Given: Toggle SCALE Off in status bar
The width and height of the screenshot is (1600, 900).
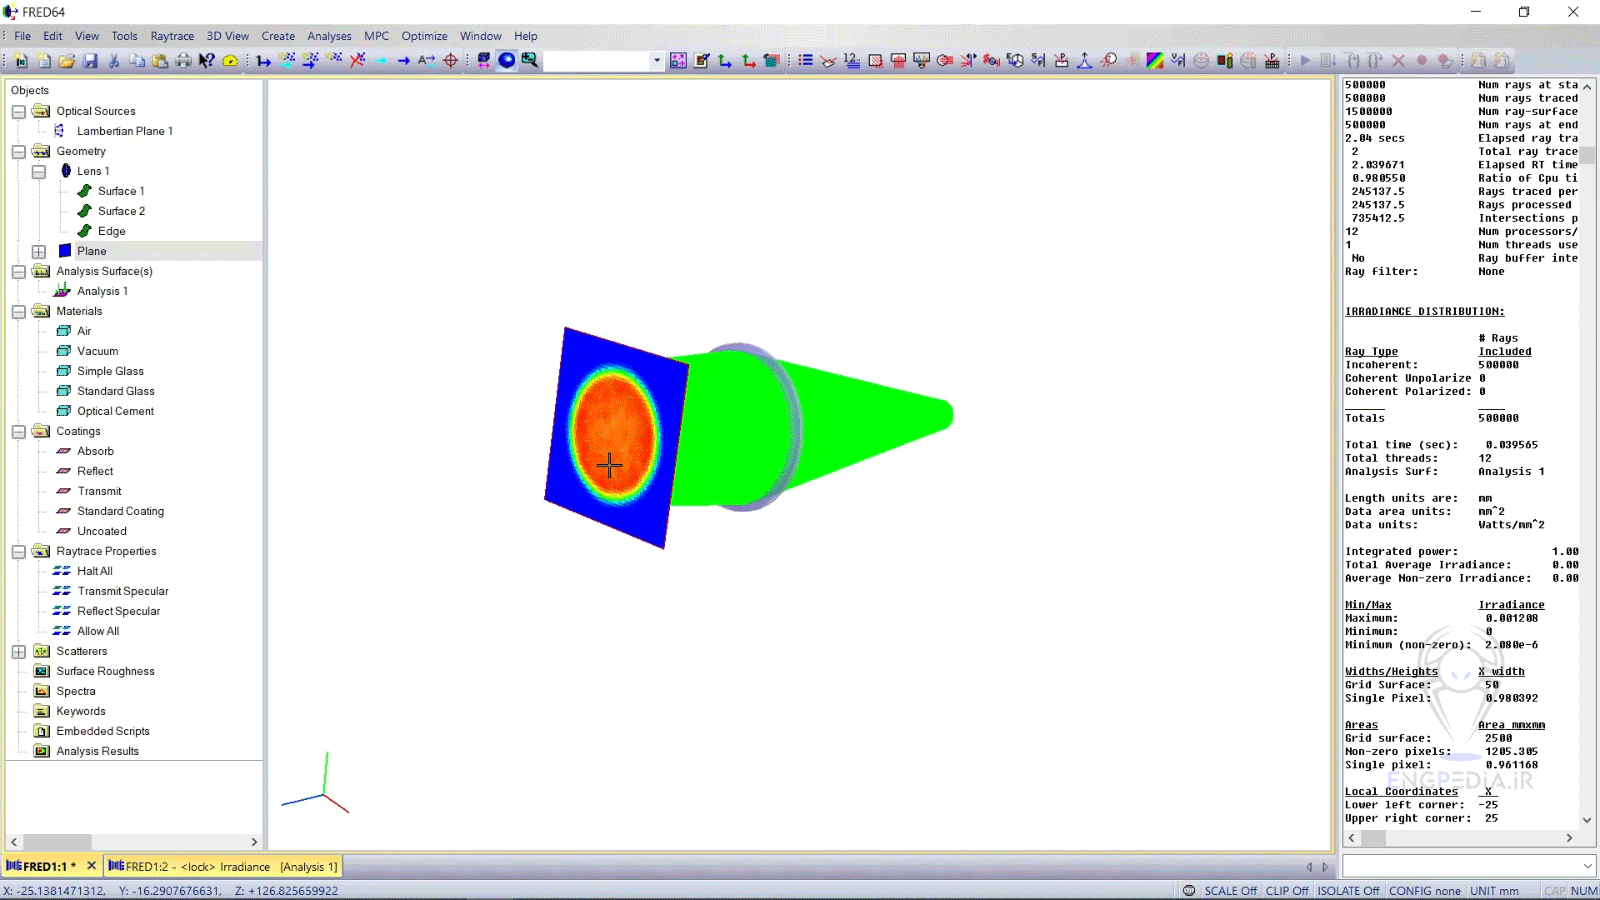Looking at the screenshot, I should tap(1230, 891).
